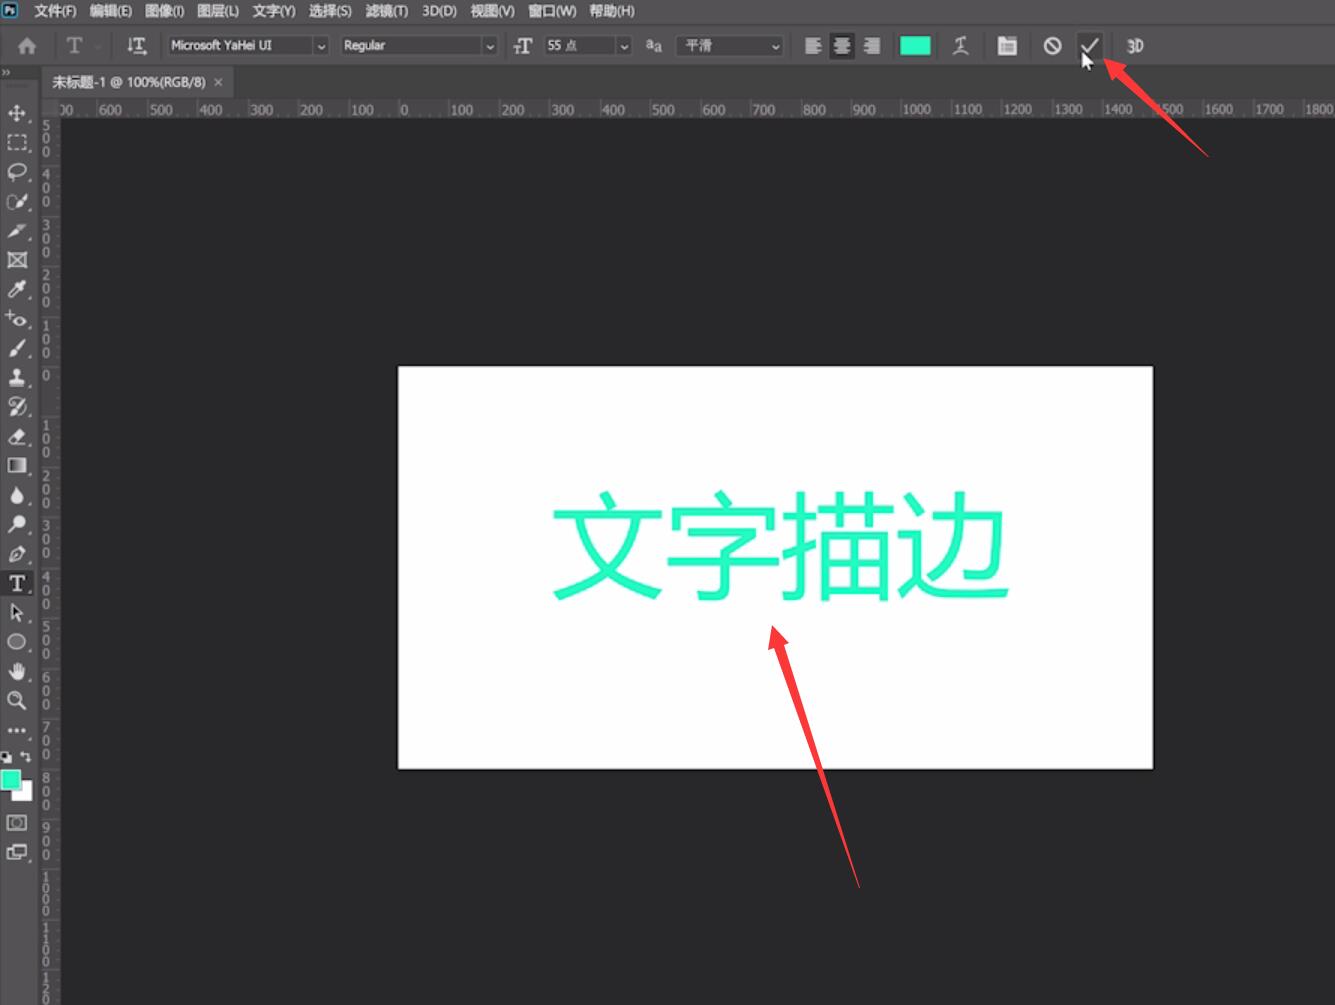This screenshot has width=1335, height=1005.
Task: Open the Type tool preset picker
Action: (x=82, y=46)
